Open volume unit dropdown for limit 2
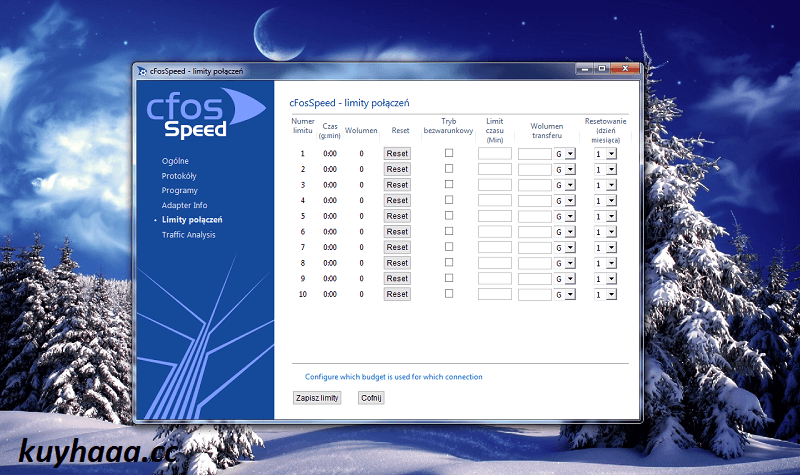This screenshot has width=800, height=475. [x=565, y=170]
